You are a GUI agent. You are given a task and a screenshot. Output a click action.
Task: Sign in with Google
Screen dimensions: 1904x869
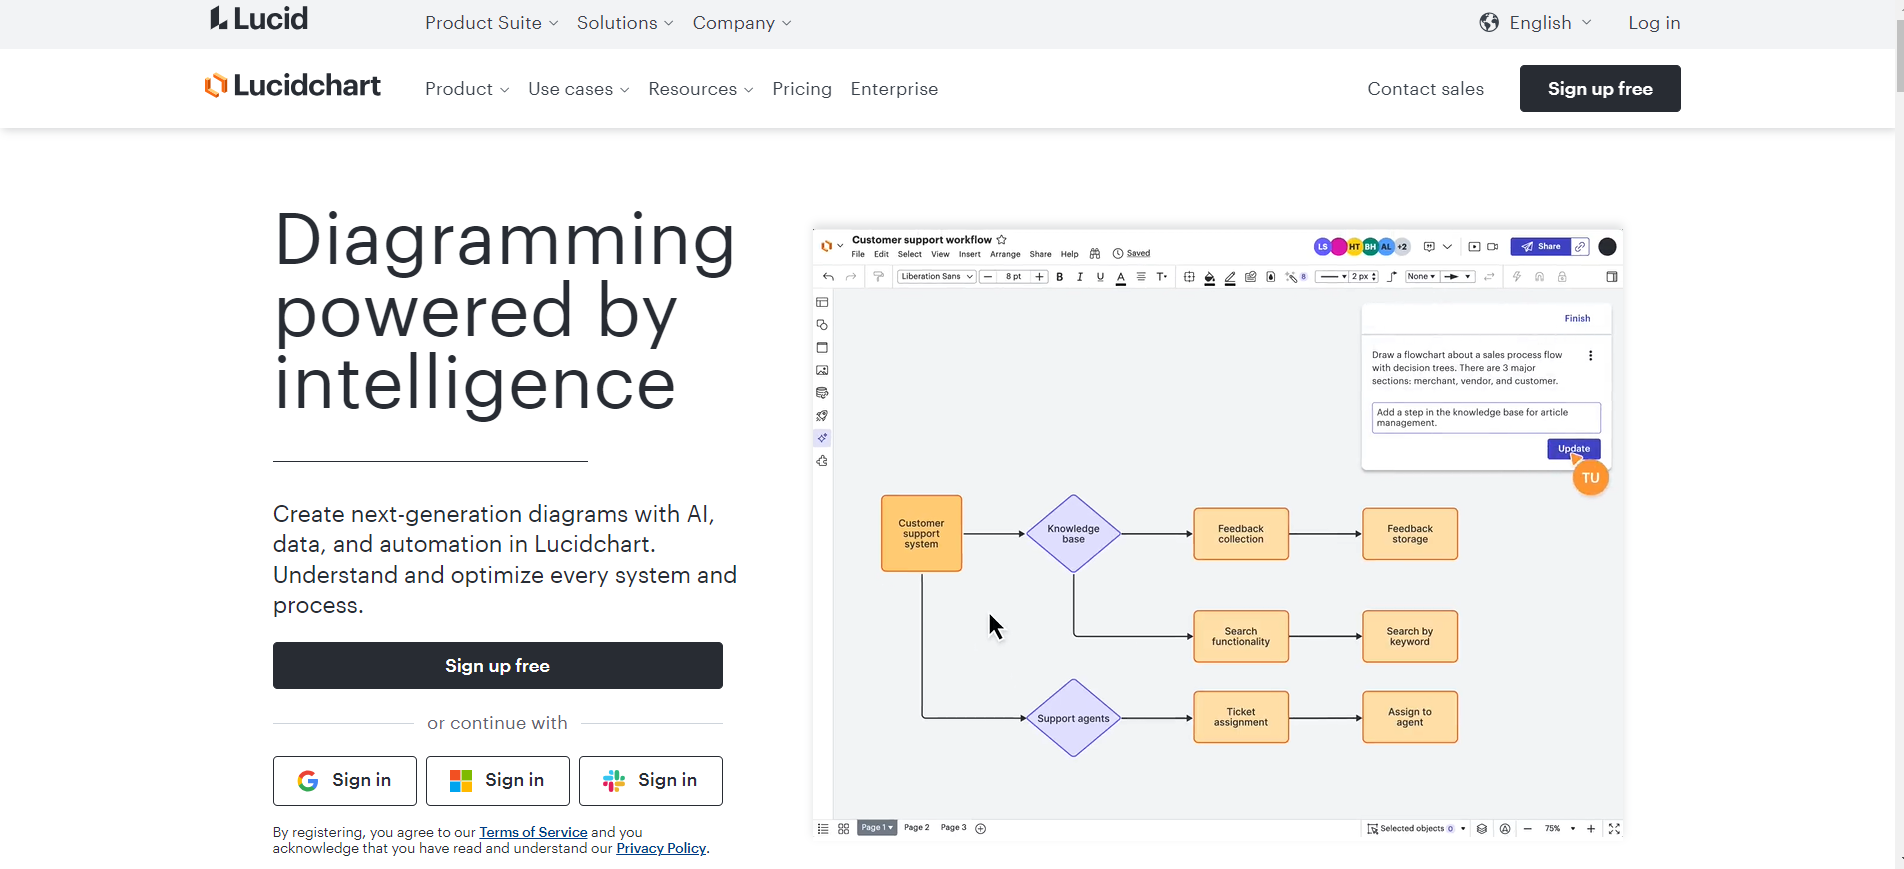[x=345, y=781]
